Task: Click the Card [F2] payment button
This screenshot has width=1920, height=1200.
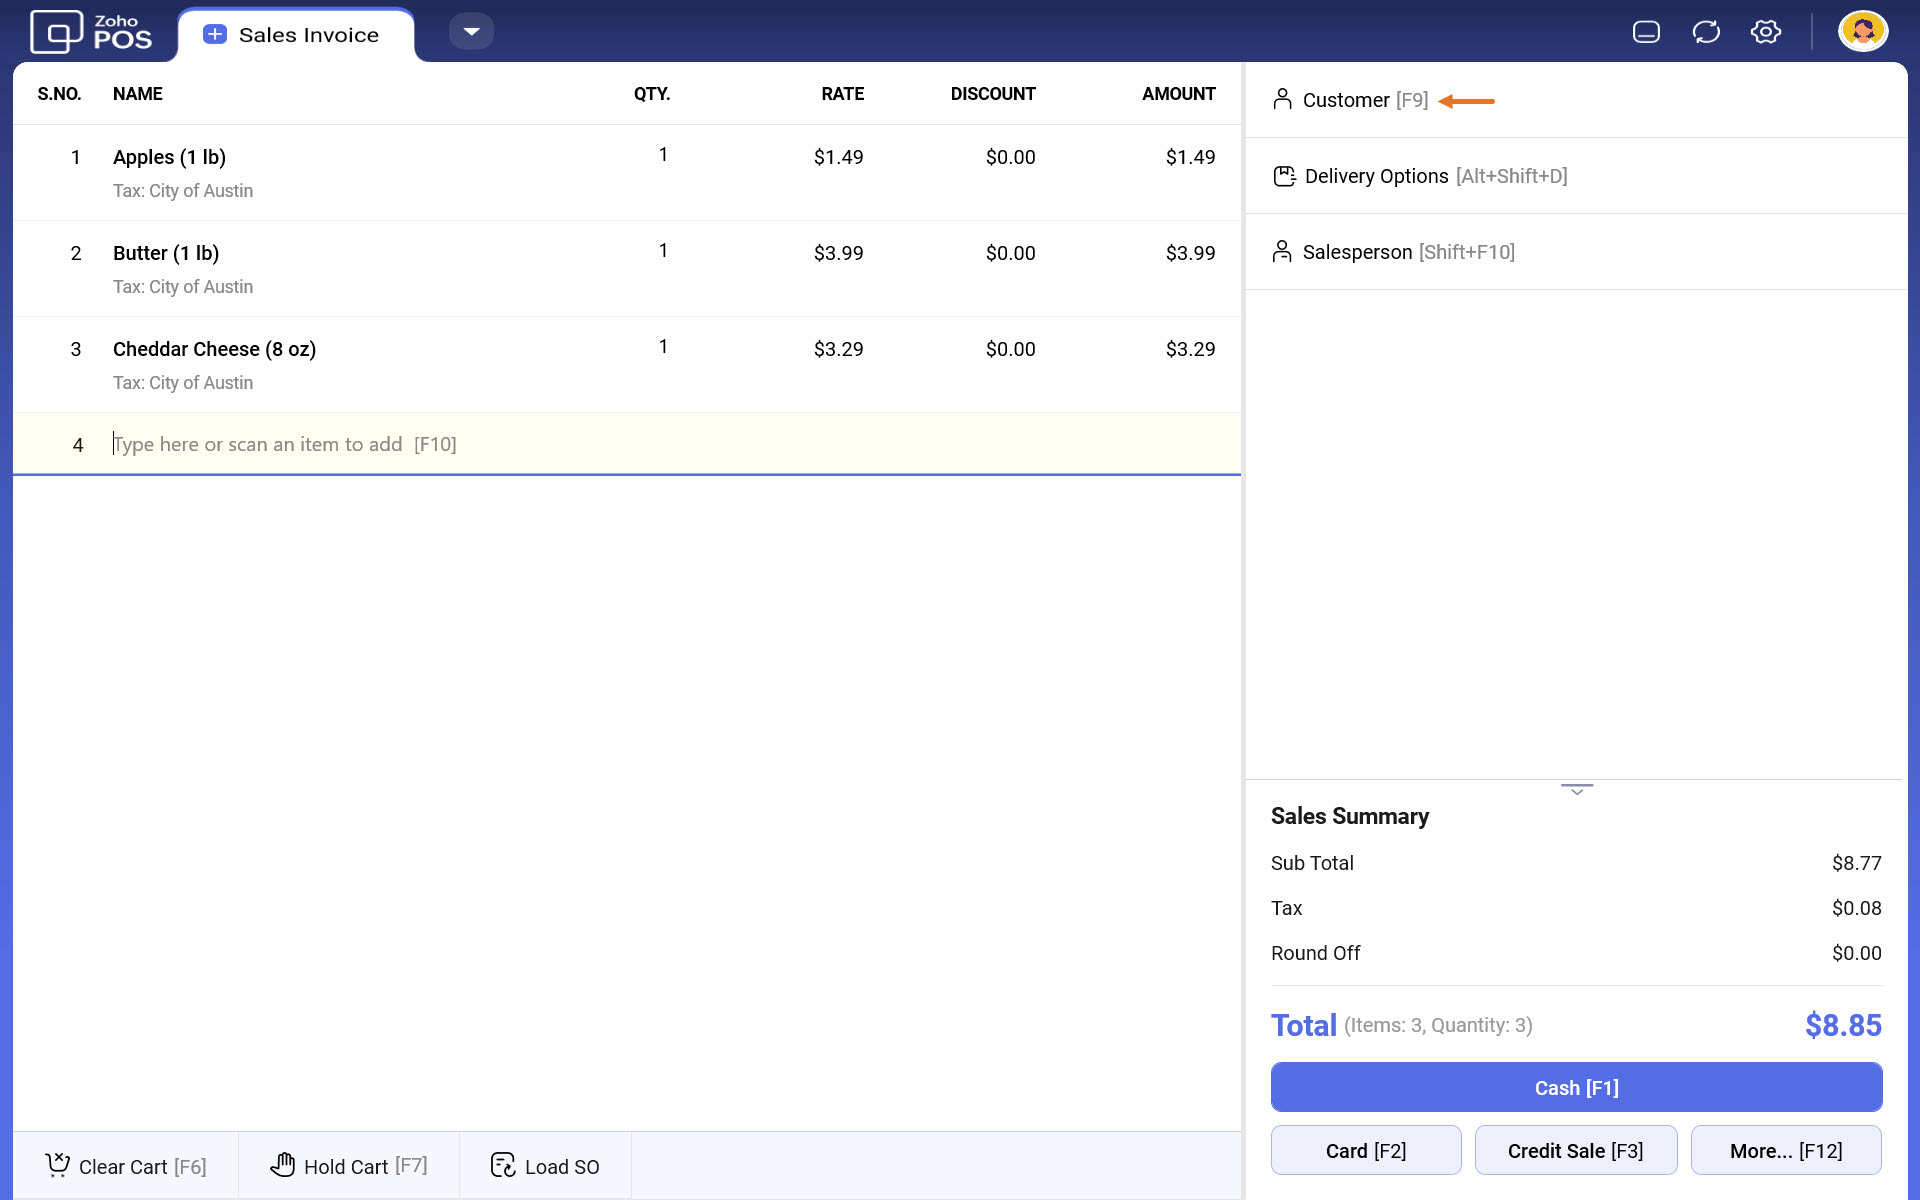Action: [1366, 1151]
